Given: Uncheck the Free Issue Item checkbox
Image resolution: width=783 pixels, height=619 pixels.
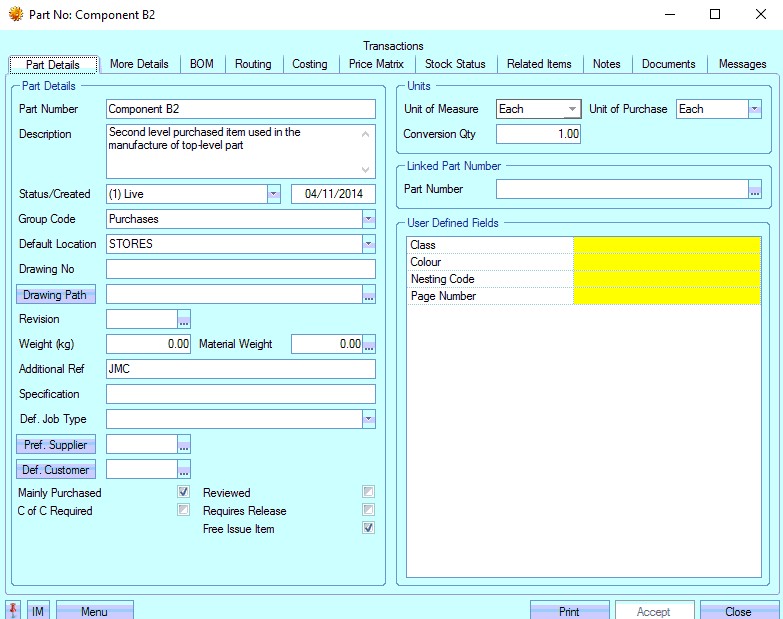Looking at the screenshot, I should point(368,528).
